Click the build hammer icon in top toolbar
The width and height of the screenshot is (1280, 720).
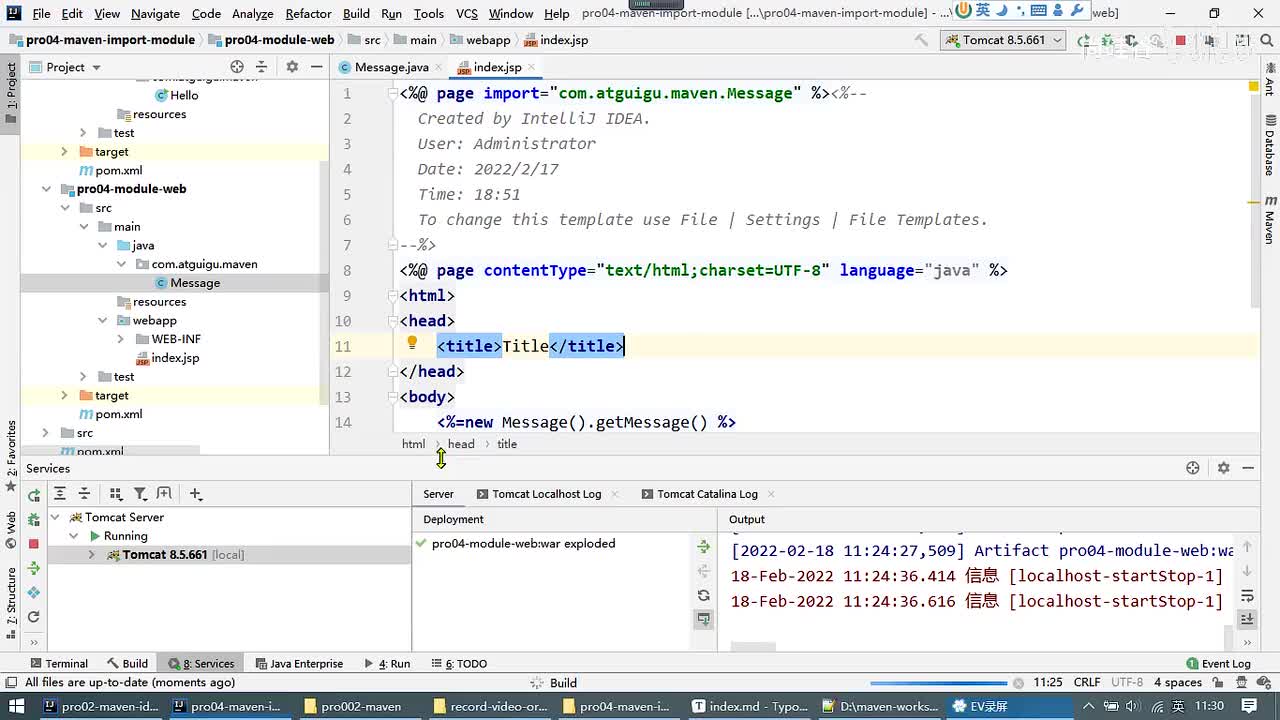[x=921, y=40]
